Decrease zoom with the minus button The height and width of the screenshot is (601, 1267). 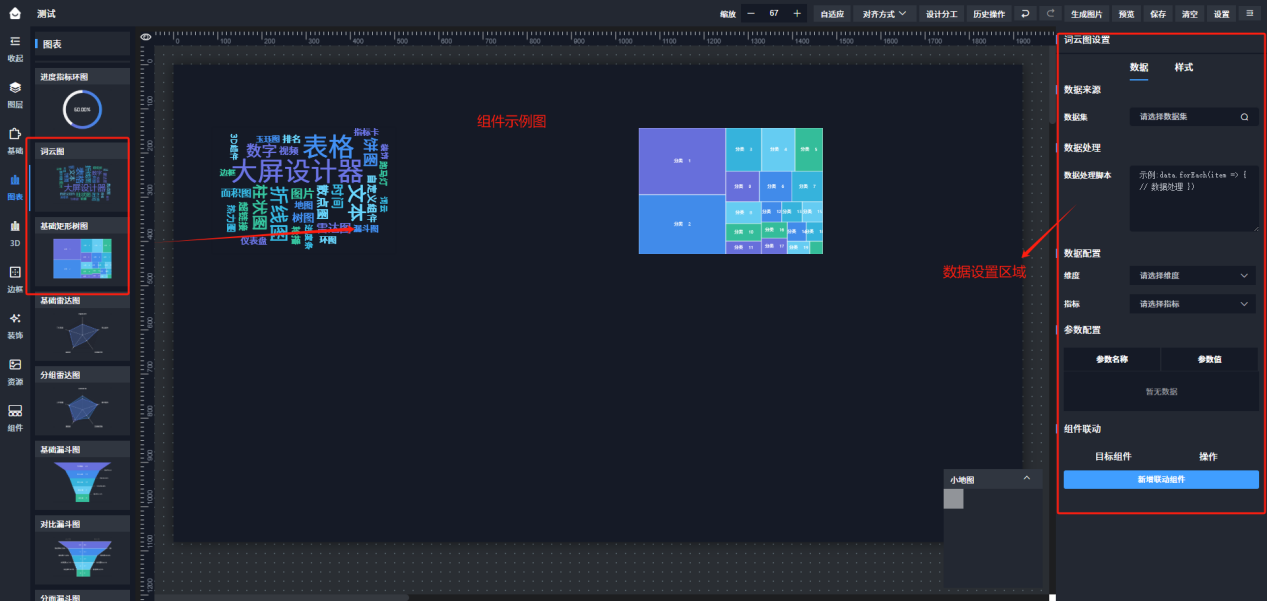click(751, 14)
